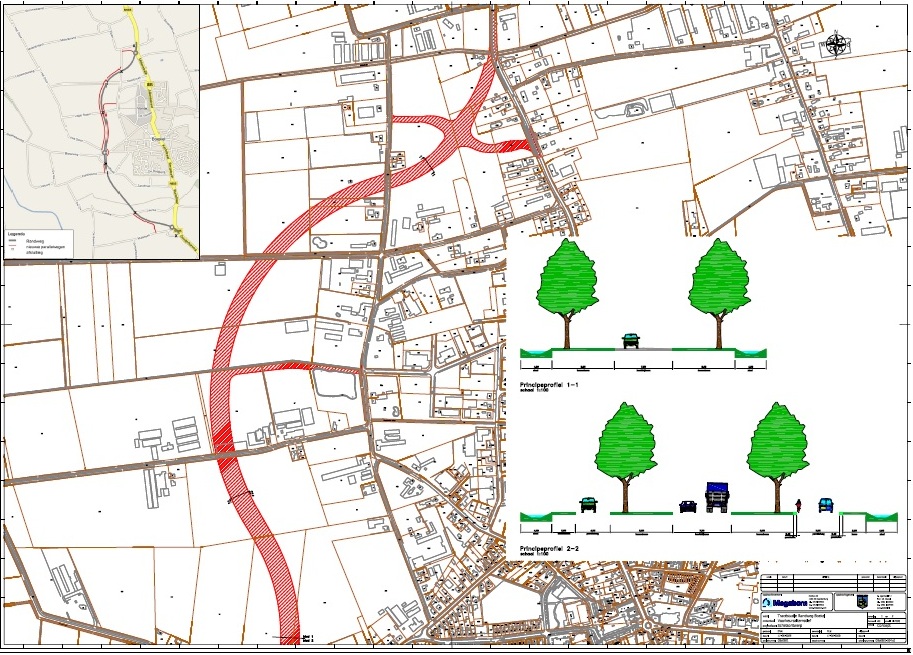The width and height of the screenshot is (913, 655).
Task: Click the dark blue car beside the truck
Action: click(x=688, y=506)
